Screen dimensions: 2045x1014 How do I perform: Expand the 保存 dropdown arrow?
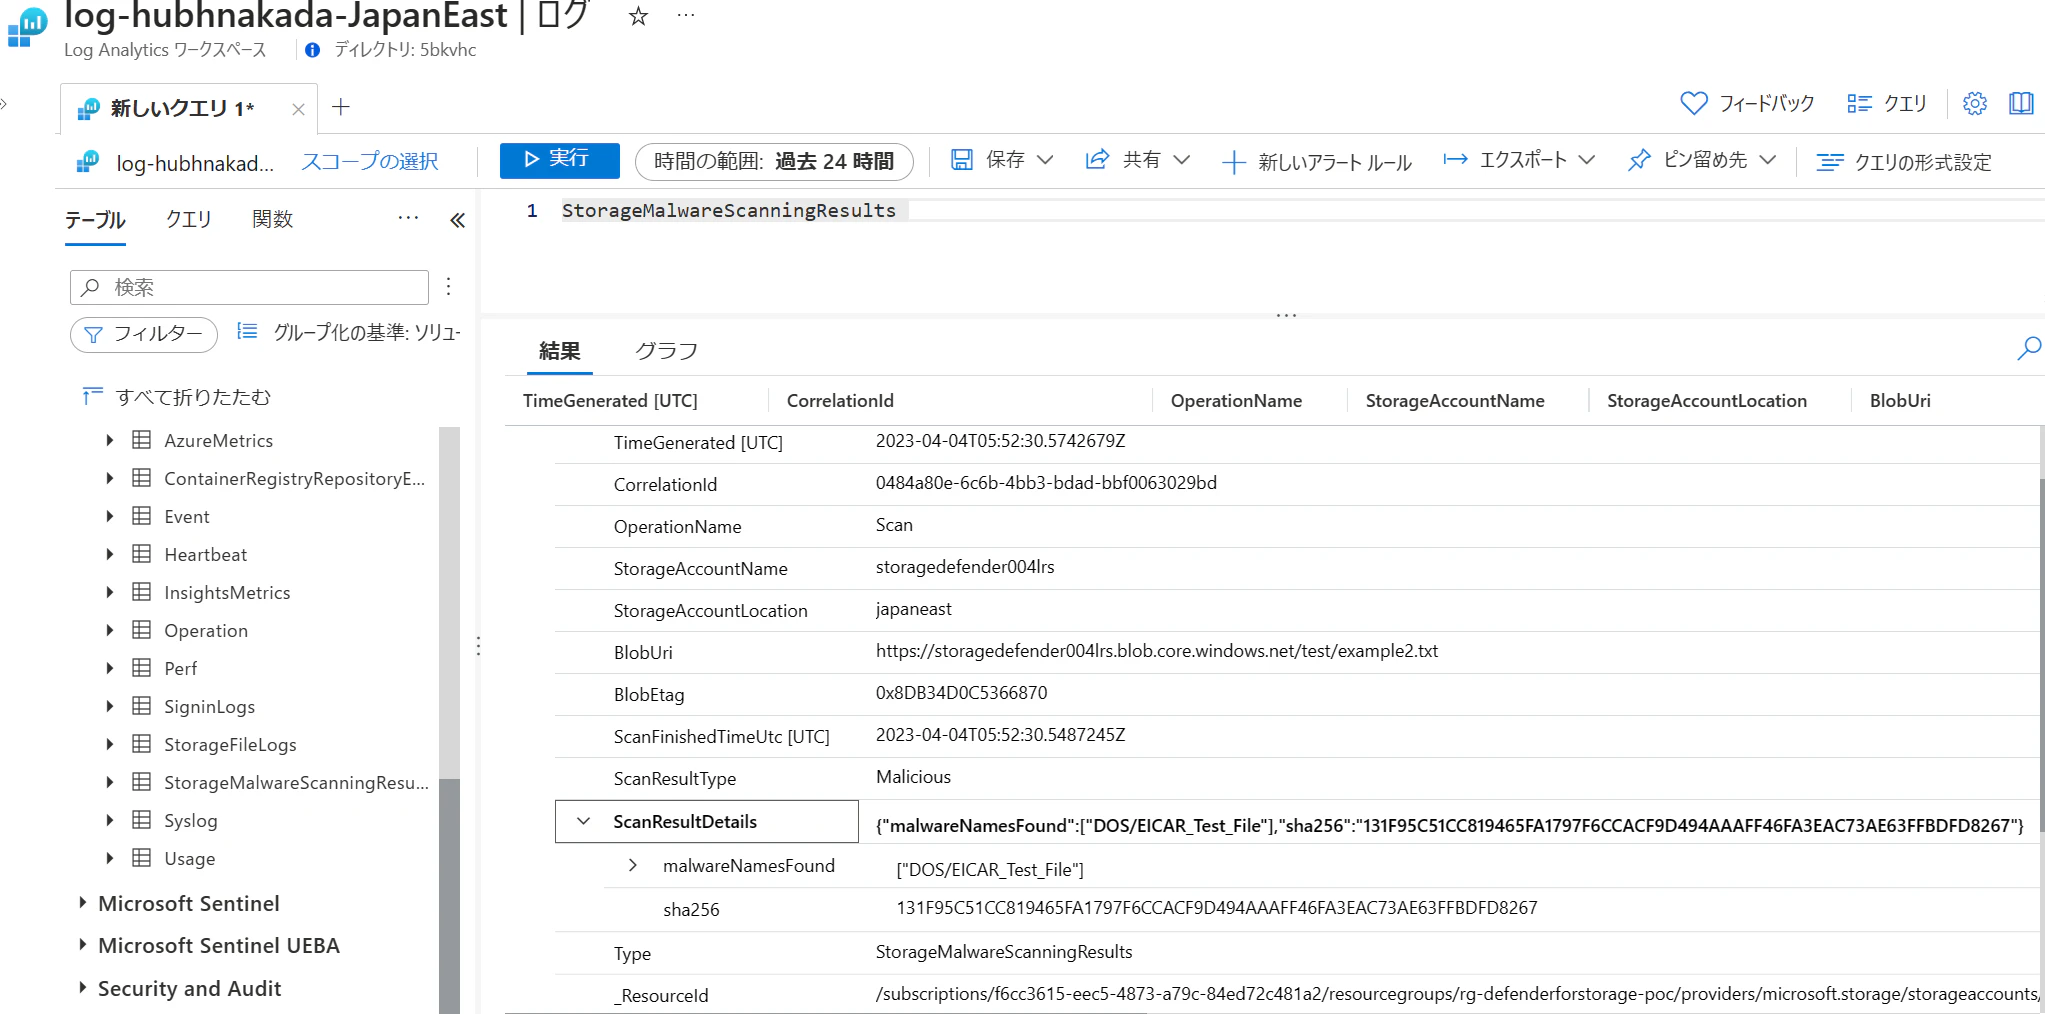tap(1045, 160)
